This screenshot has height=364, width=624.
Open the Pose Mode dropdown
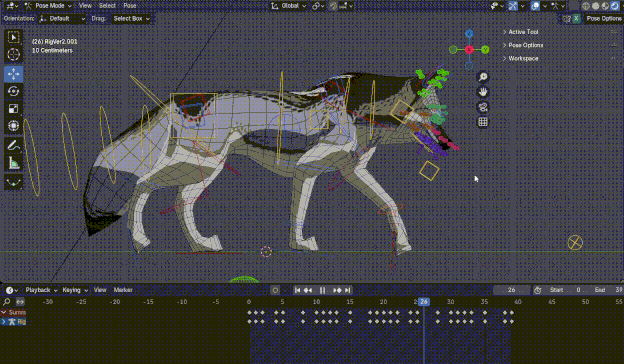(x=49, y=6)
